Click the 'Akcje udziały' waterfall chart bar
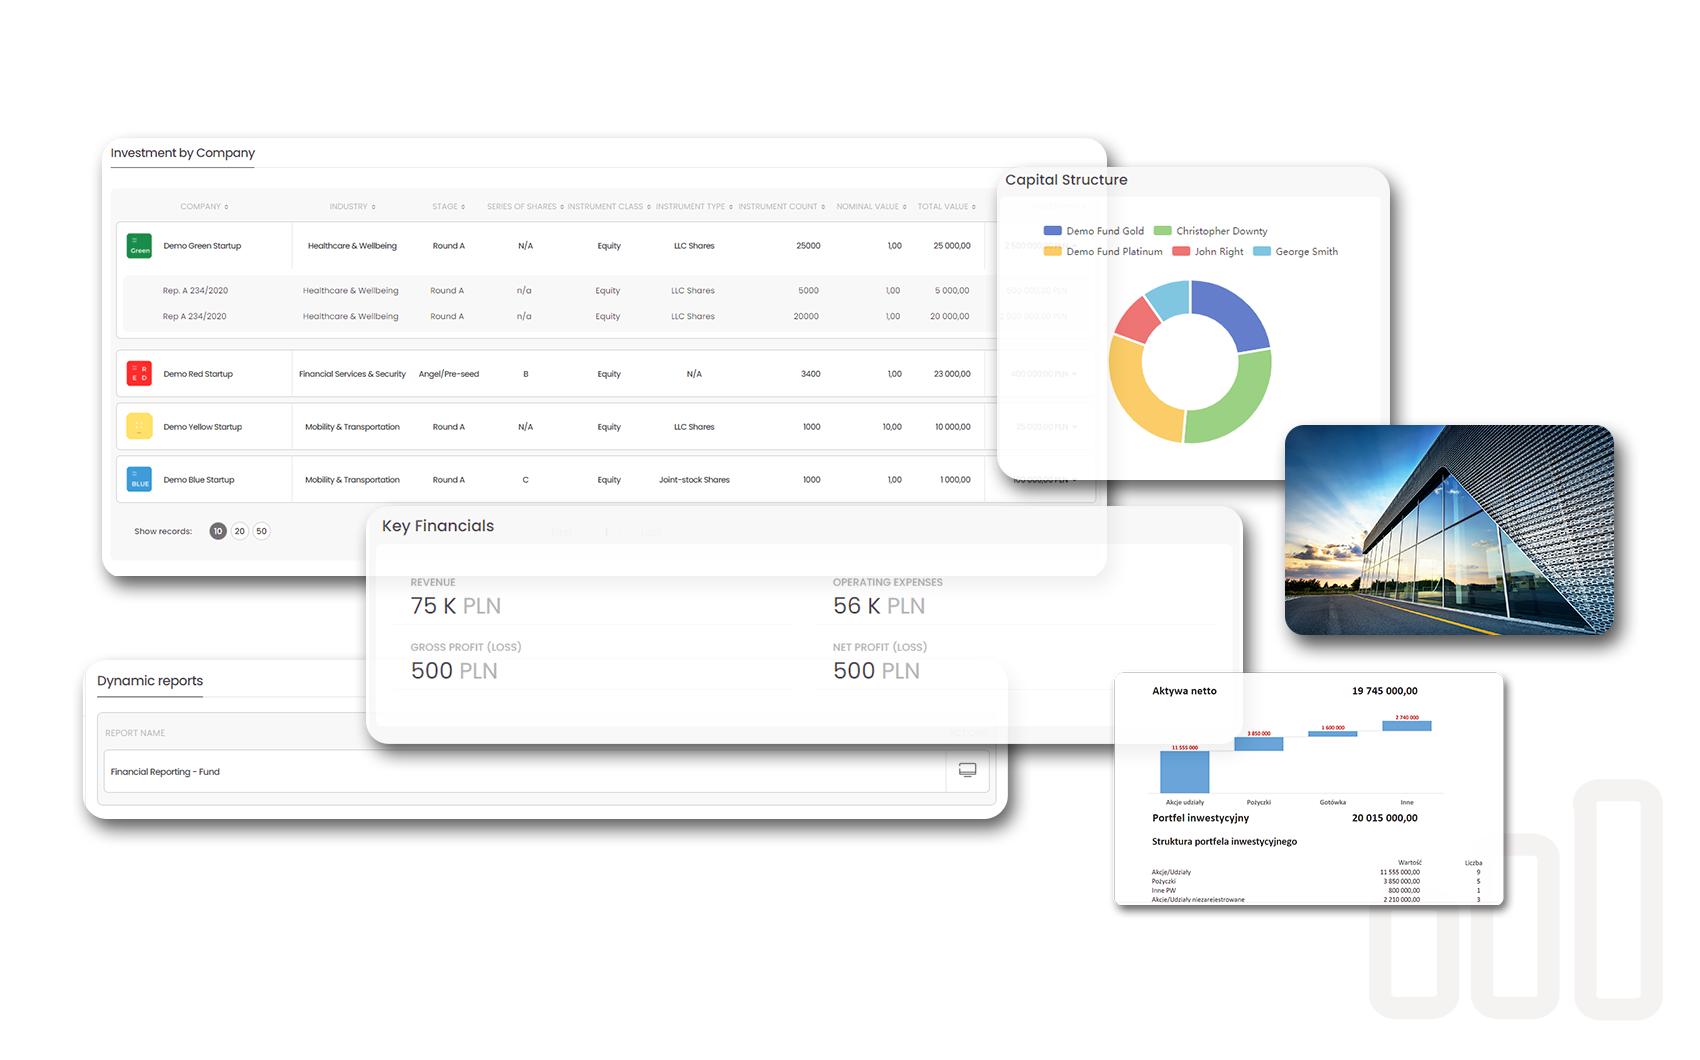1700x1060 pixels. point(1185,772)
